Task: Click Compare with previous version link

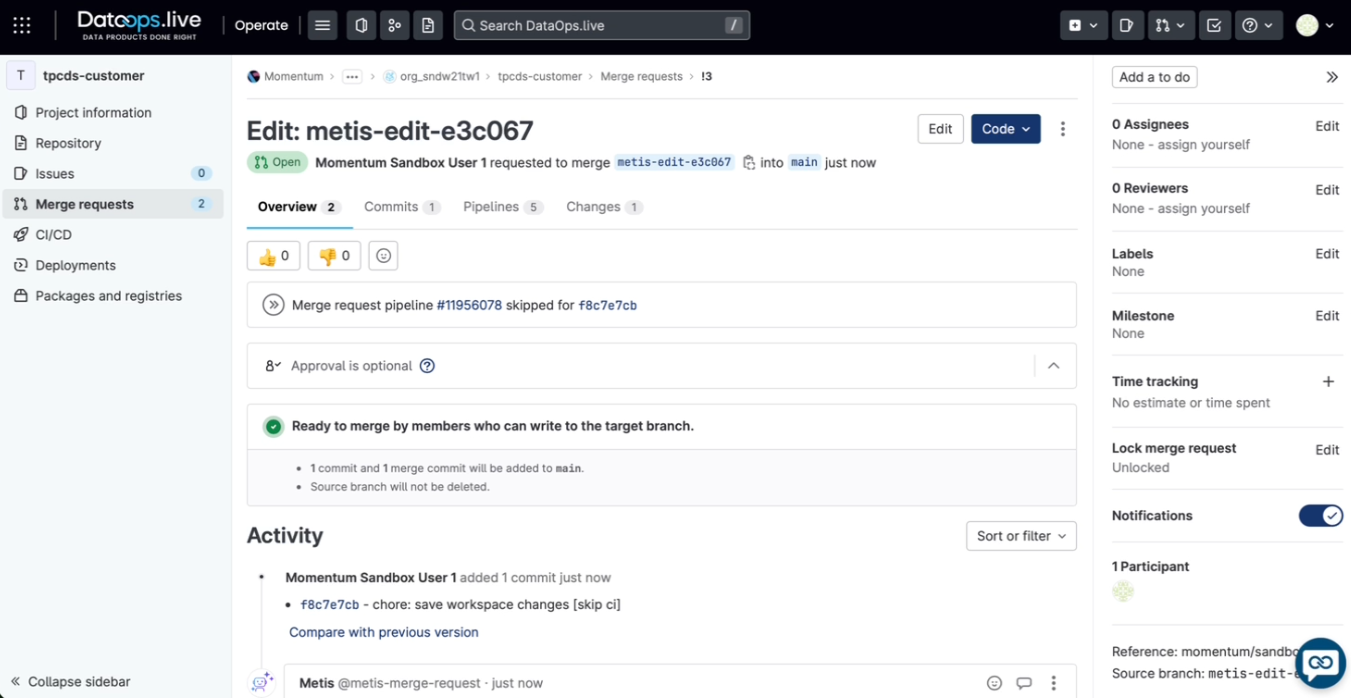Action: click(384, 632)
